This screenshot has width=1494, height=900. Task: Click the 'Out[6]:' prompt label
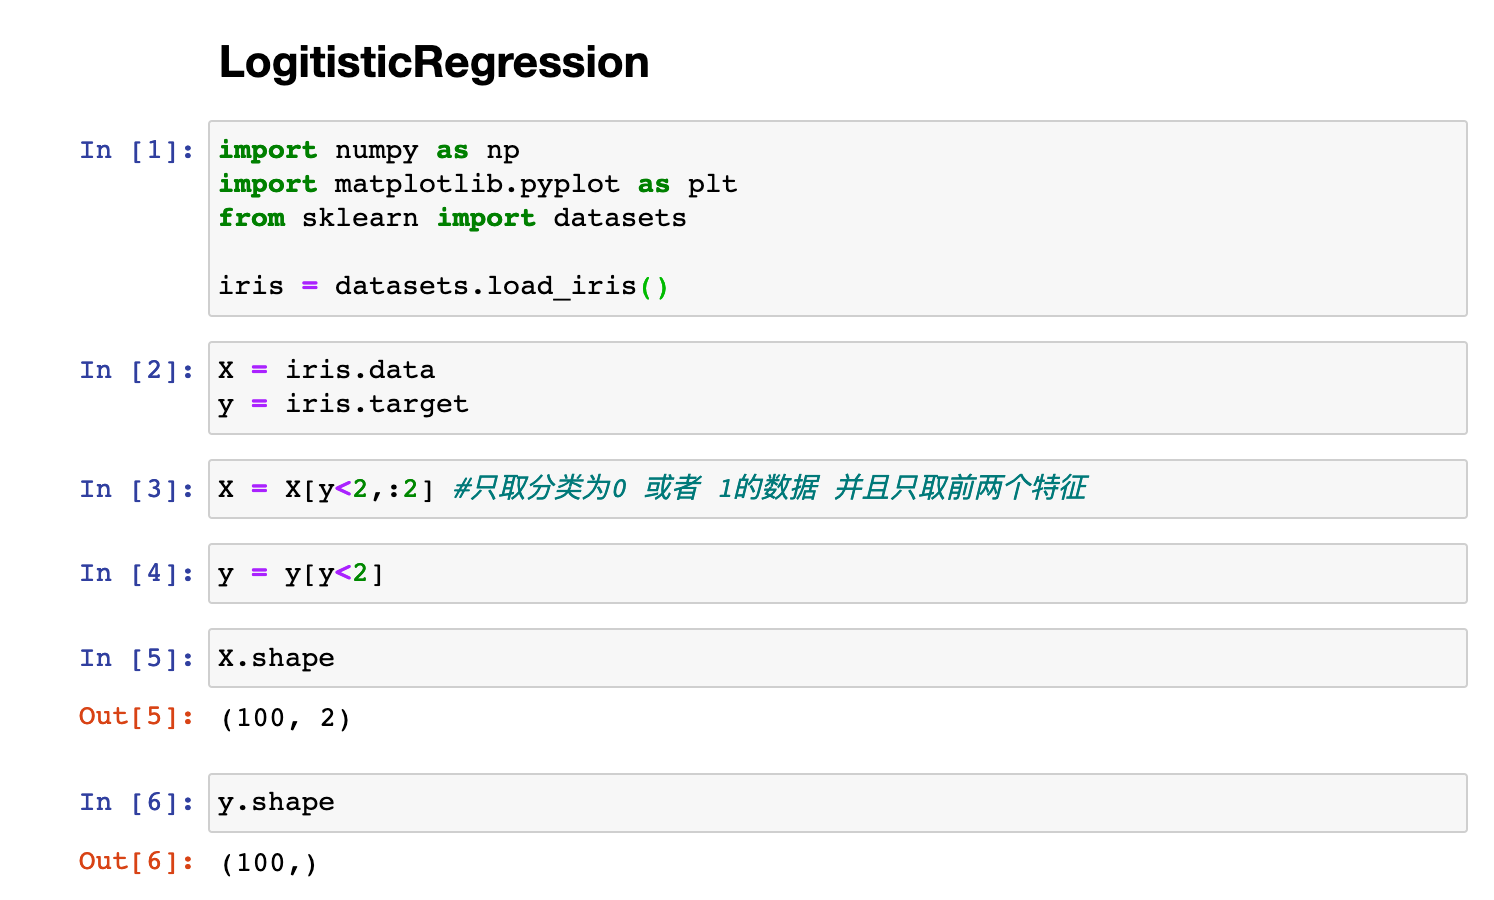(137, 861)
